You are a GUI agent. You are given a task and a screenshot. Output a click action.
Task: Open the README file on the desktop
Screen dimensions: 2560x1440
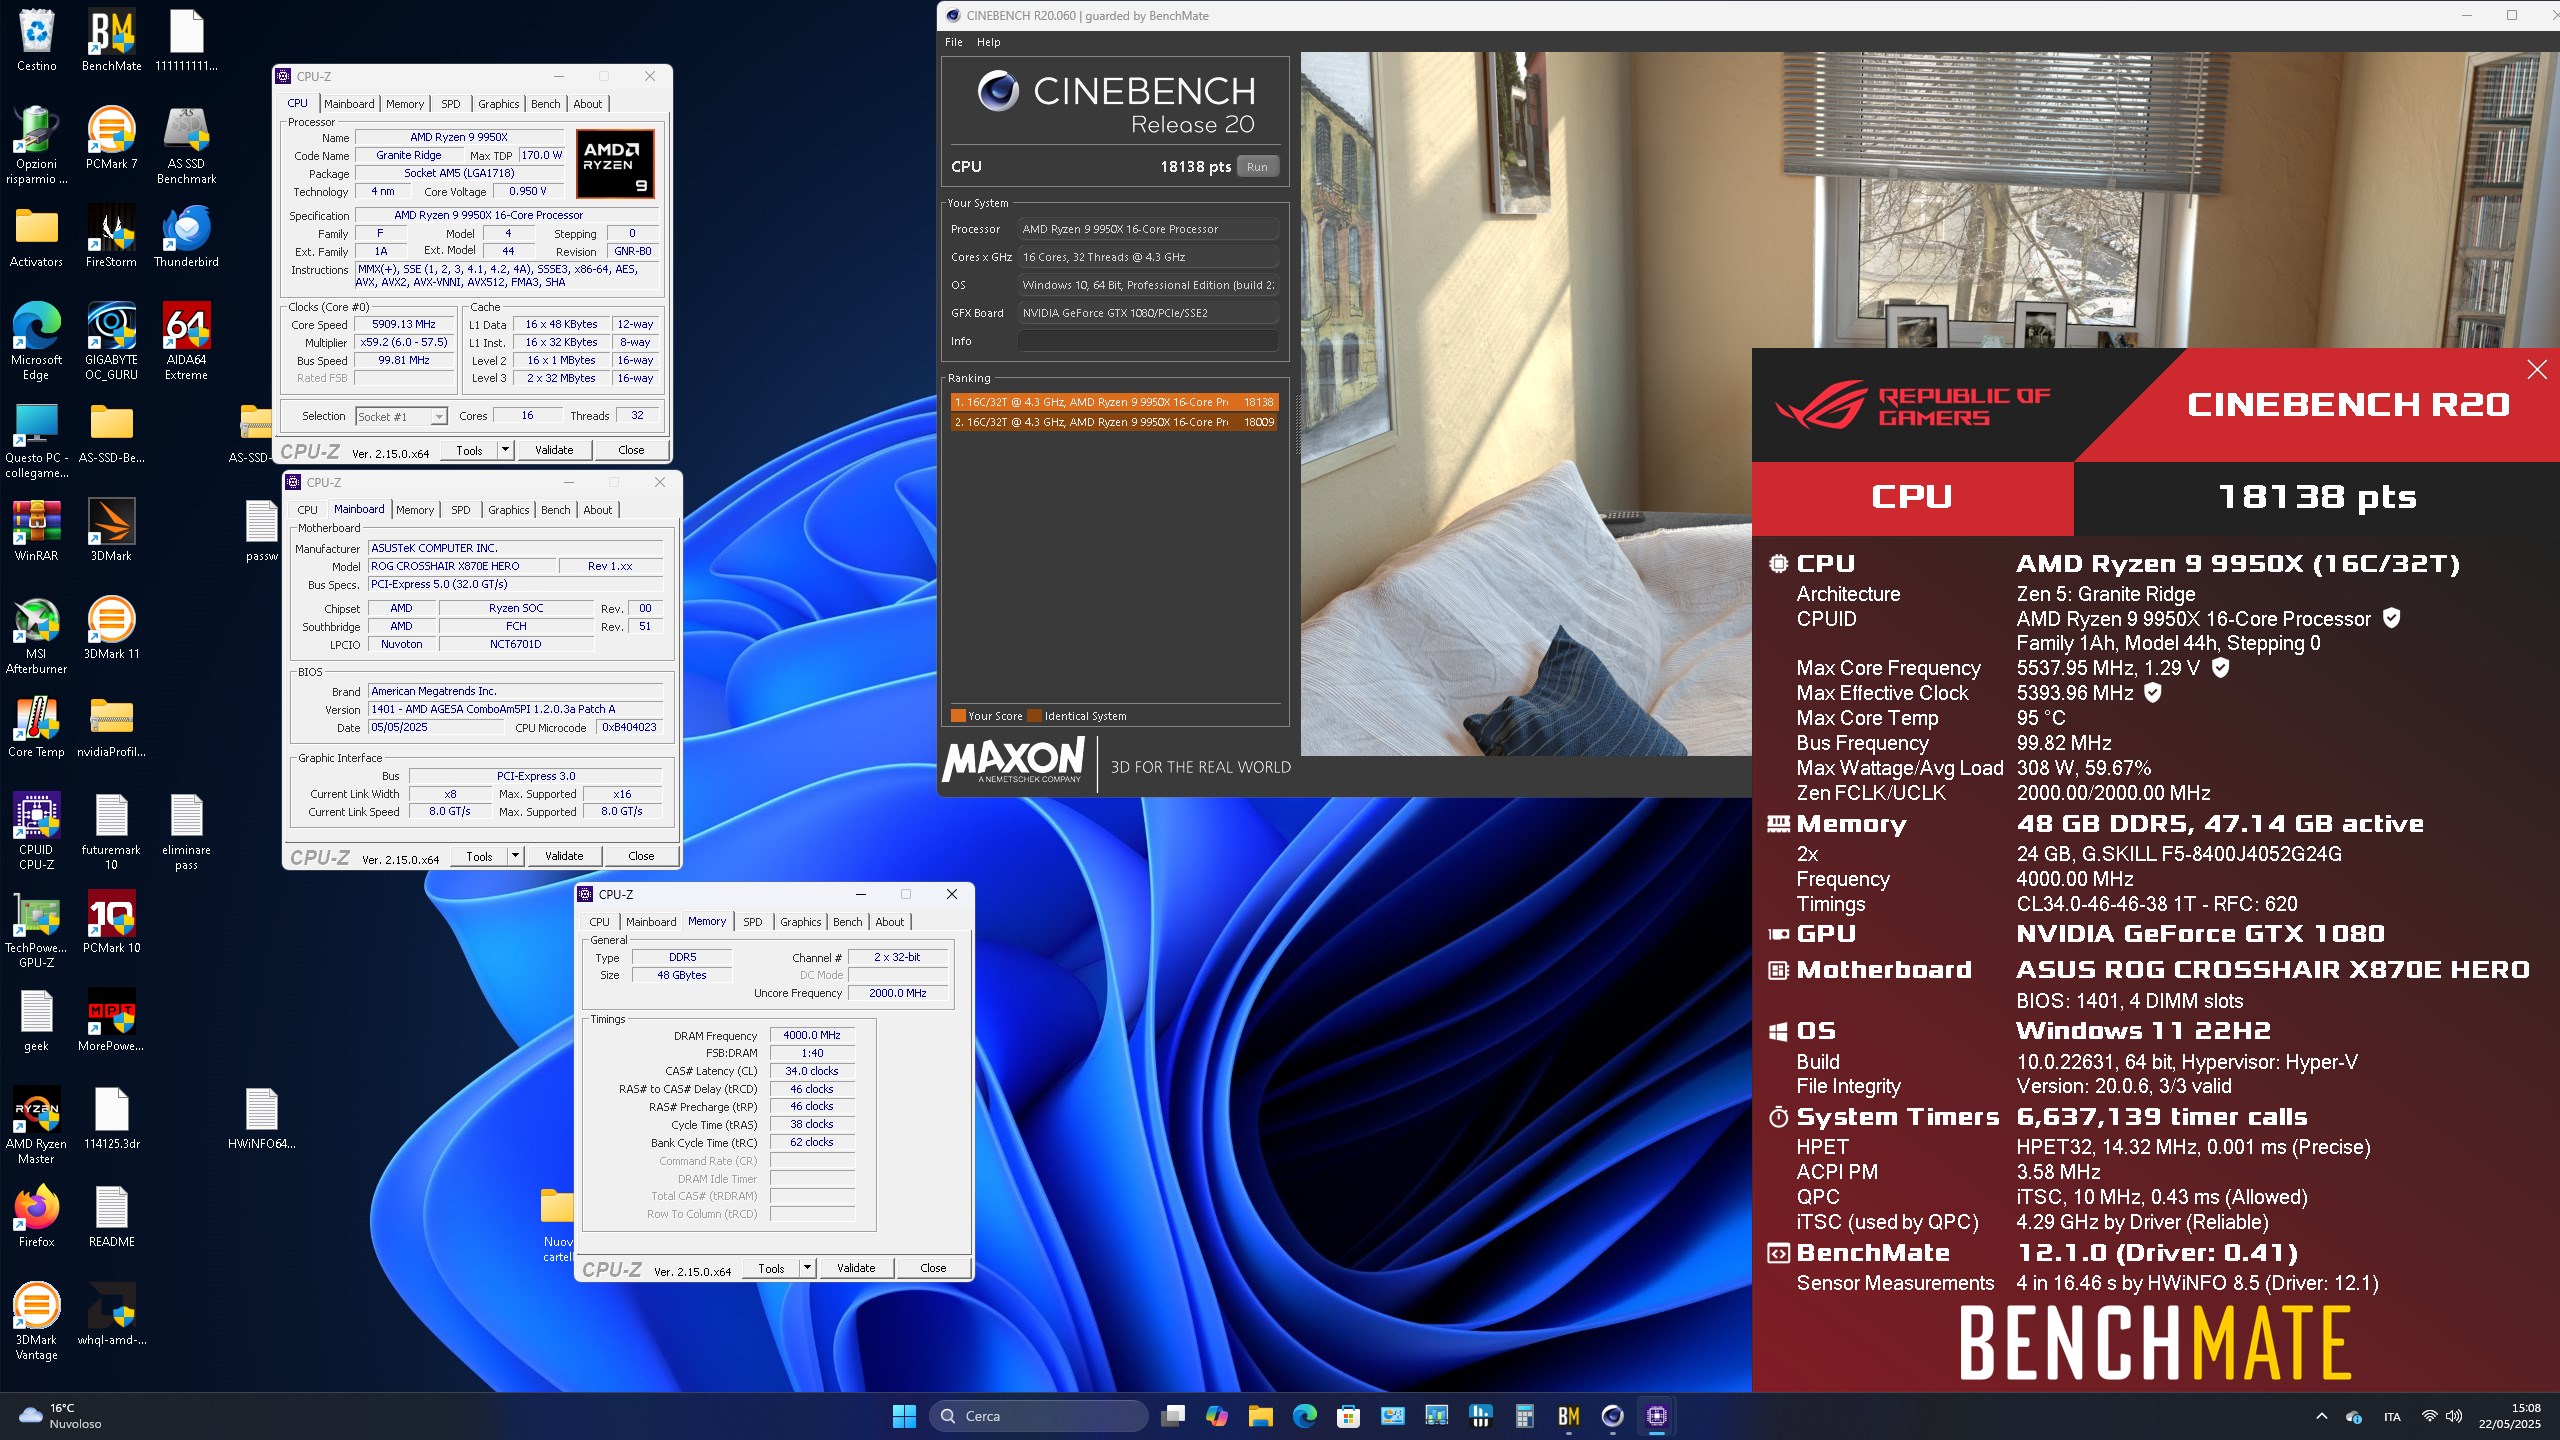(111, 1216)
